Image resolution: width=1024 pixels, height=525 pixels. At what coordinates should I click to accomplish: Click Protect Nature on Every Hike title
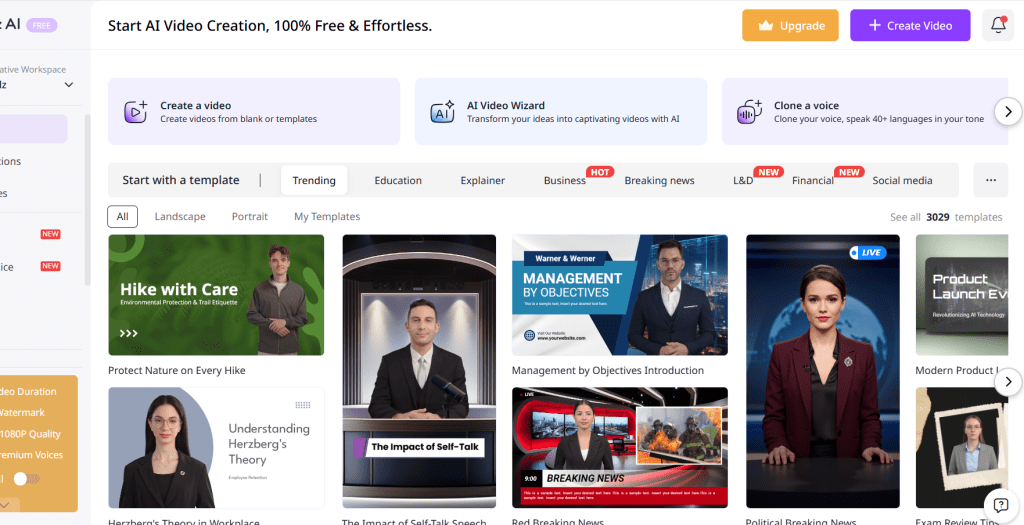pyautogui.click(x=176, y=370)
